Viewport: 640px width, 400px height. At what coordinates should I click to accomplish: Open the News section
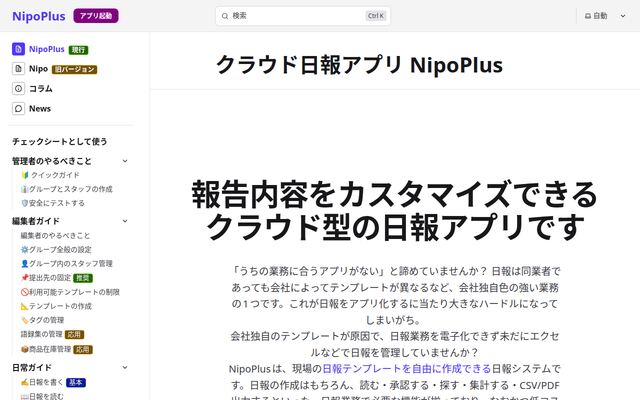pos(31,109)
